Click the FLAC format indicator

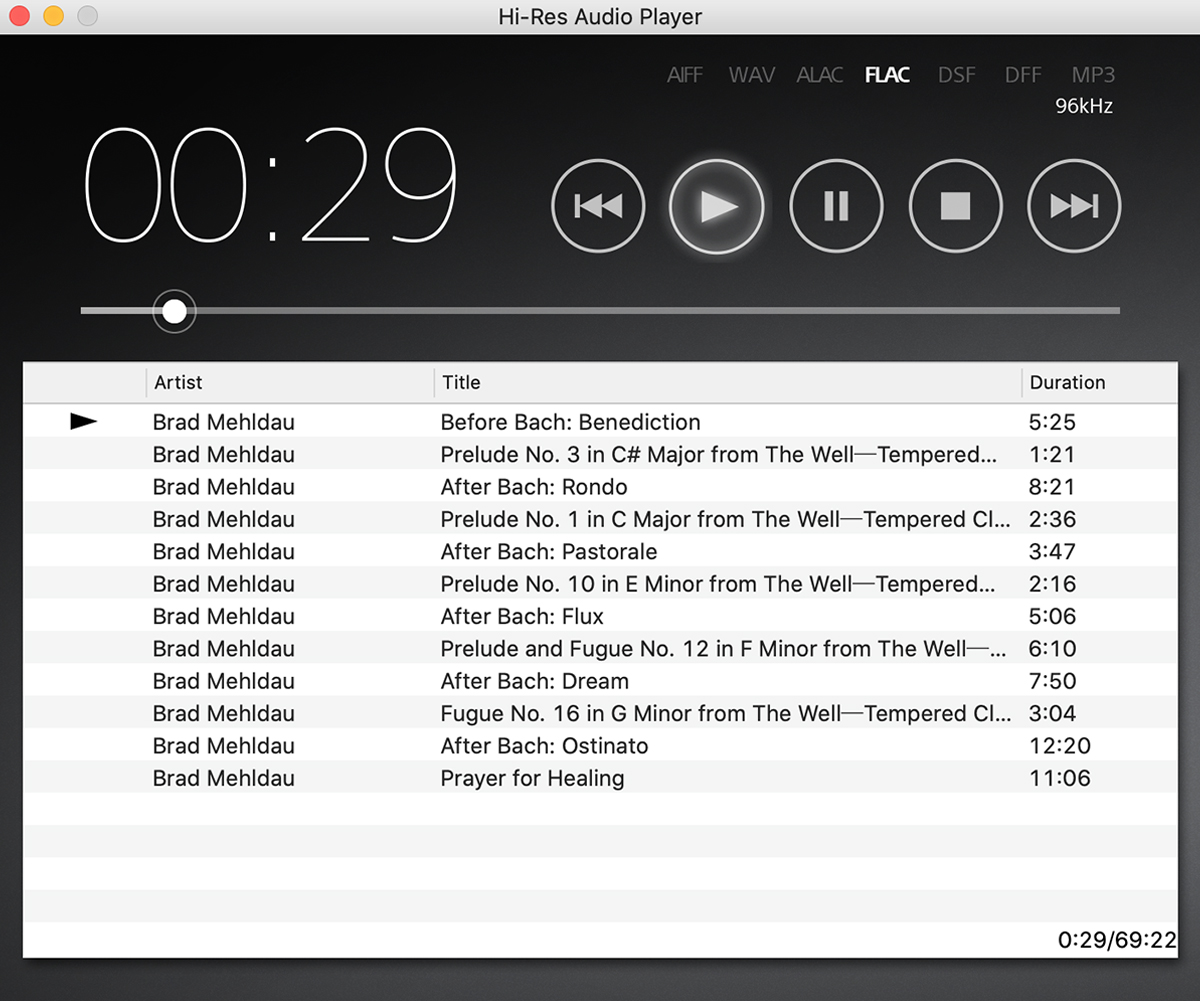coord(887,75)
